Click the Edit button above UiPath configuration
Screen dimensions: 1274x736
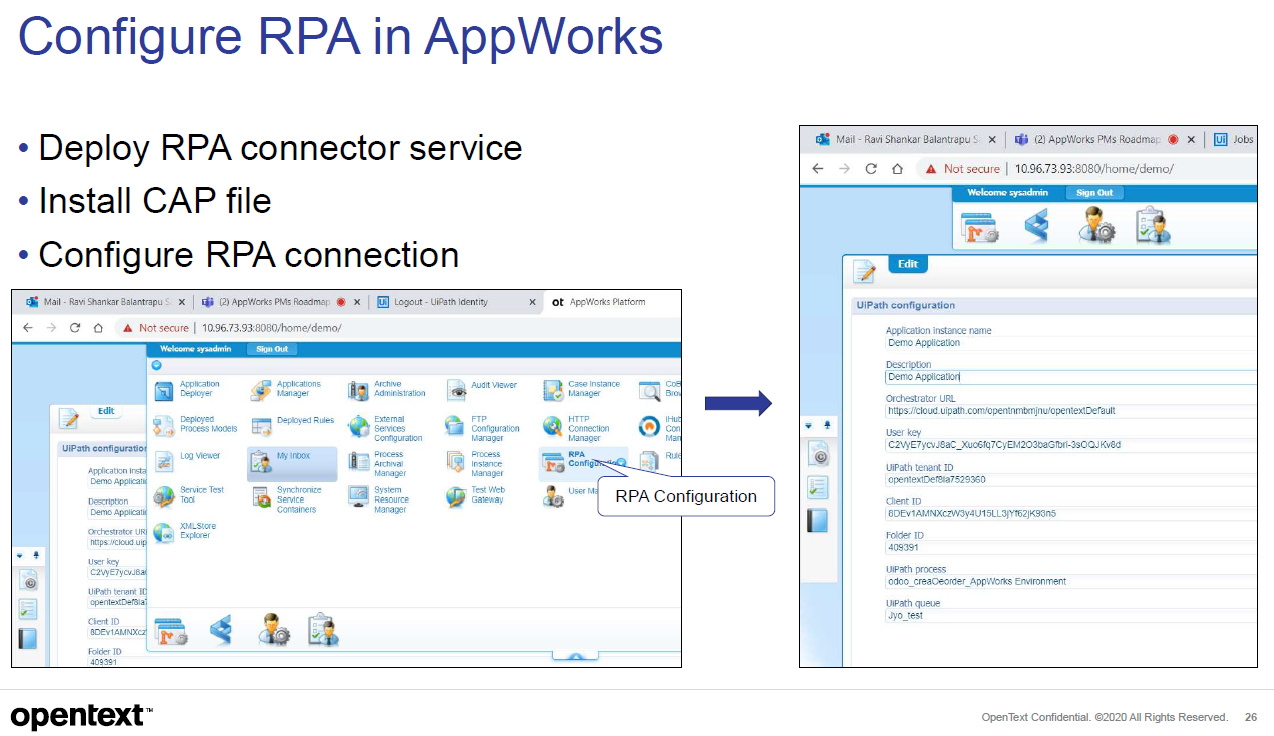click(x=907, y=263)
